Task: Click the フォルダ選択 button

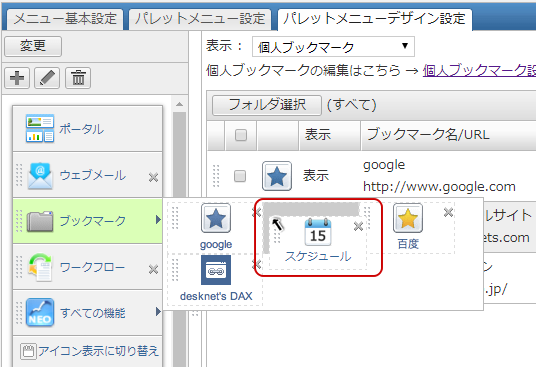Action: tap(267, 105)
